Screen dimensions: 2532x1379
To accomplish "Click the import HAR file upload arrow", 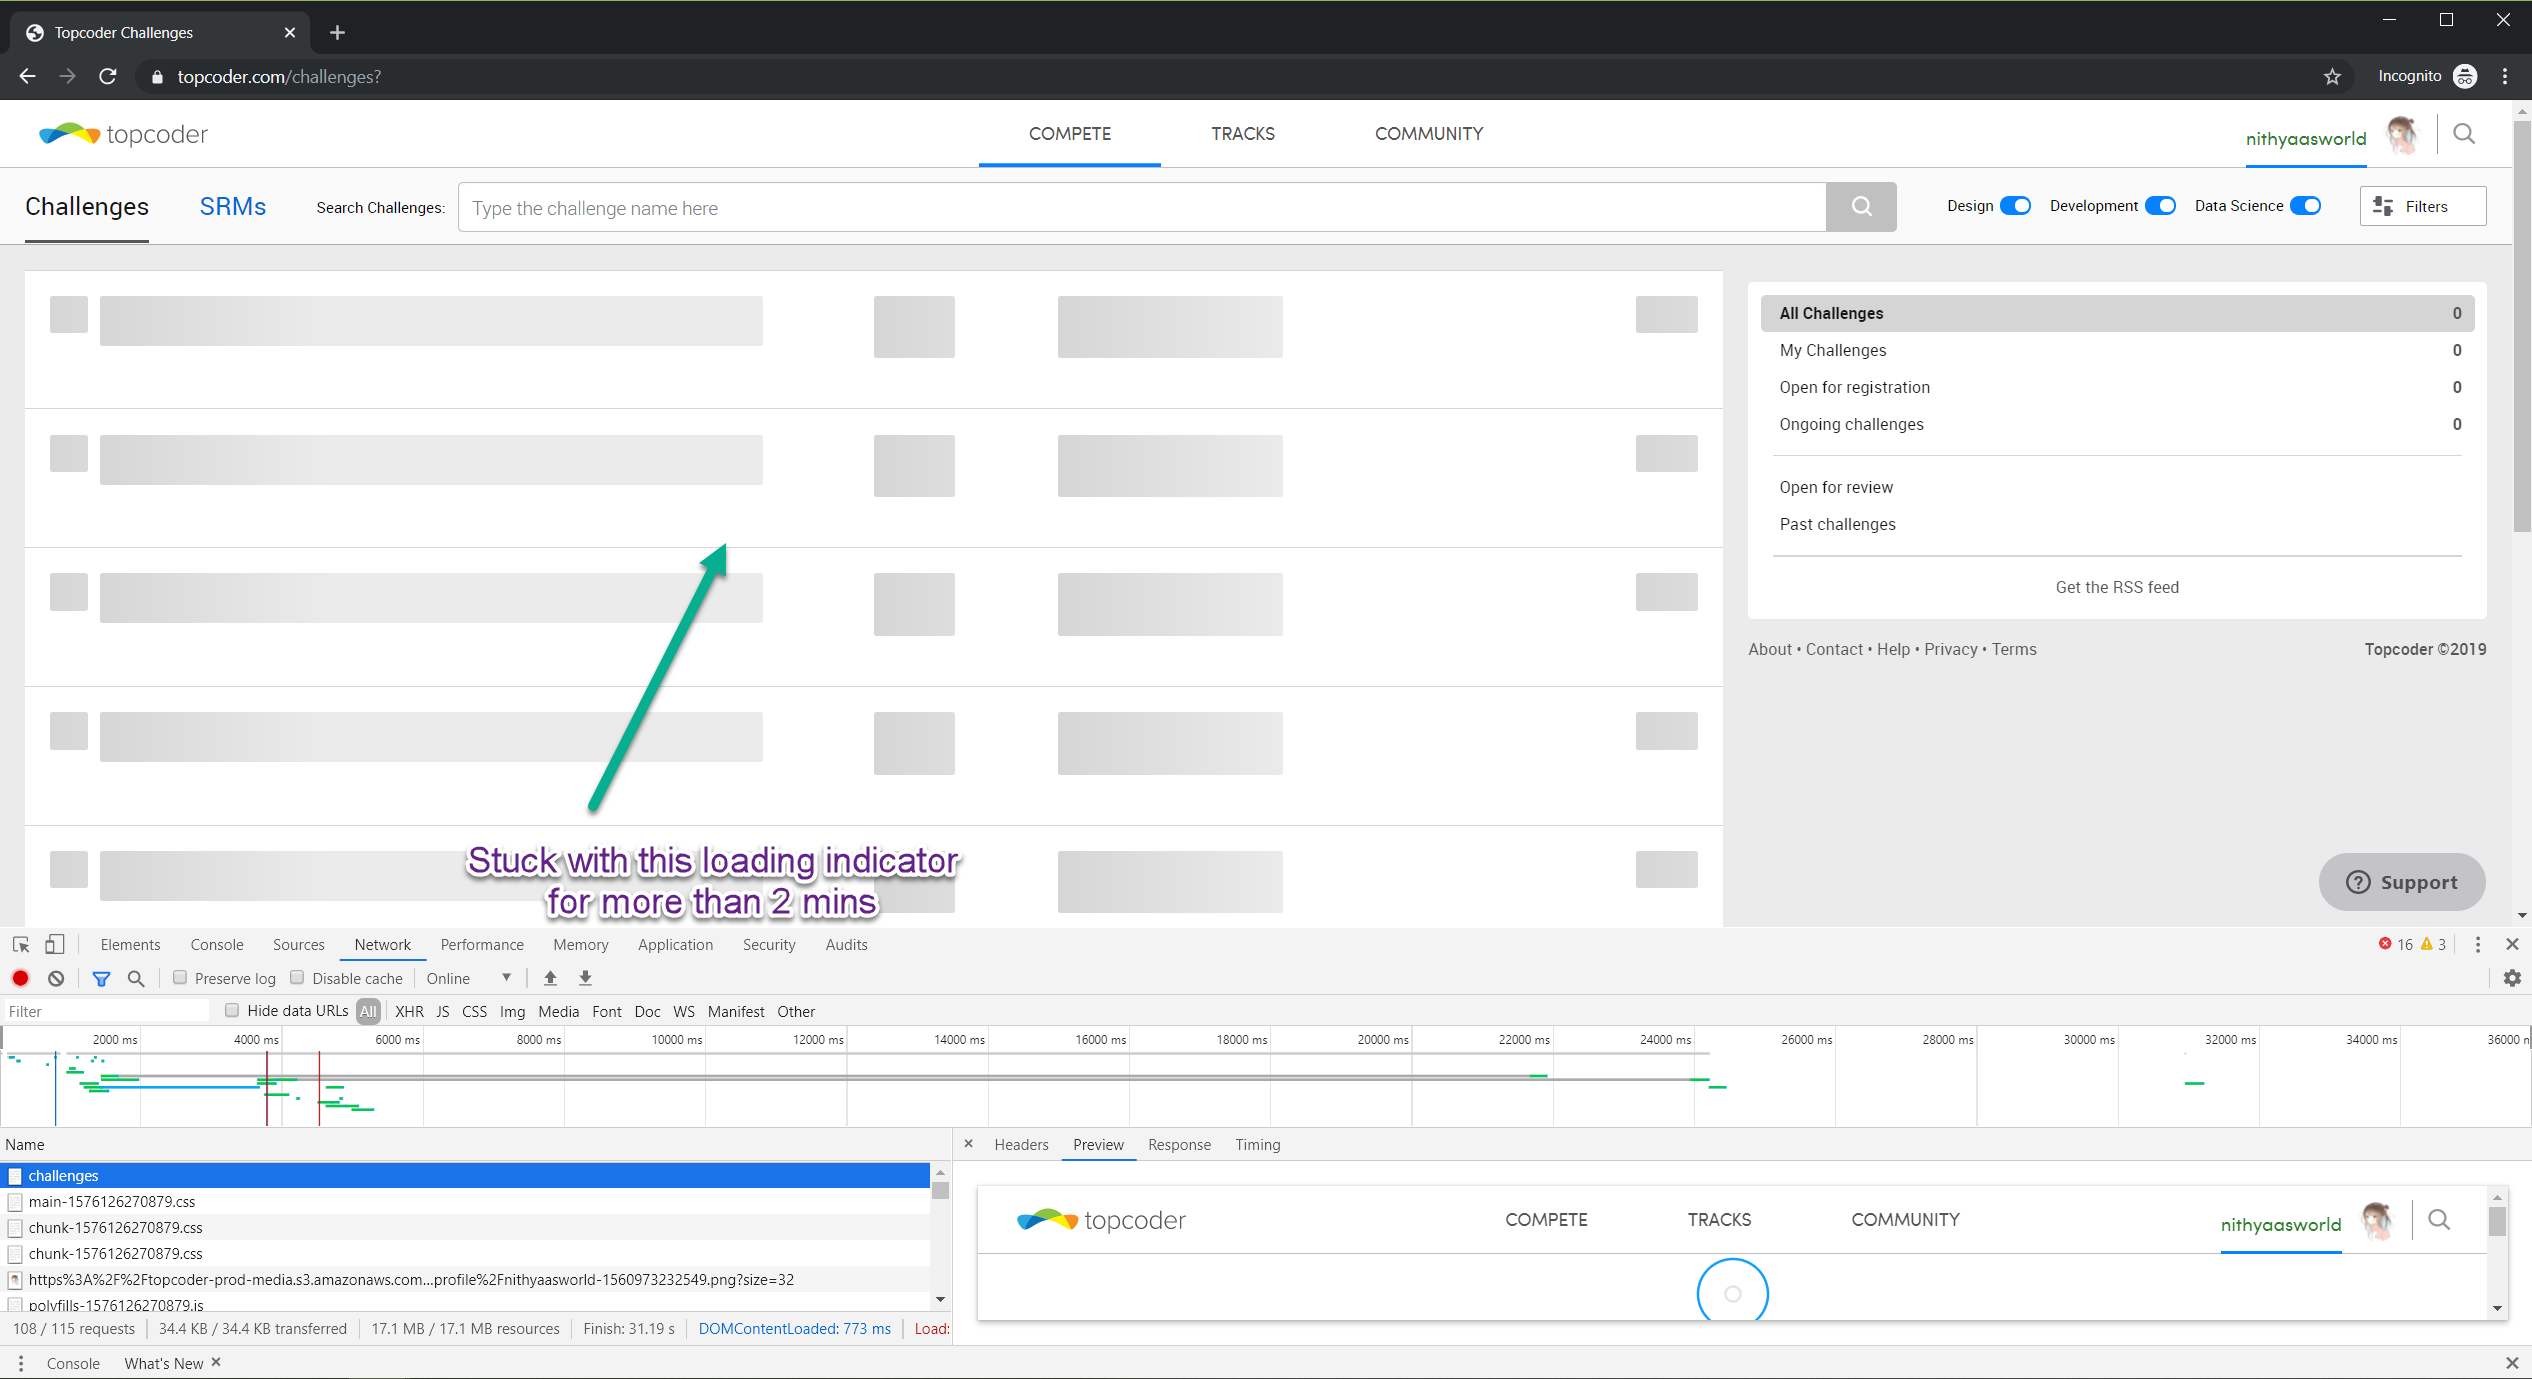I will [x=550, y=978].
